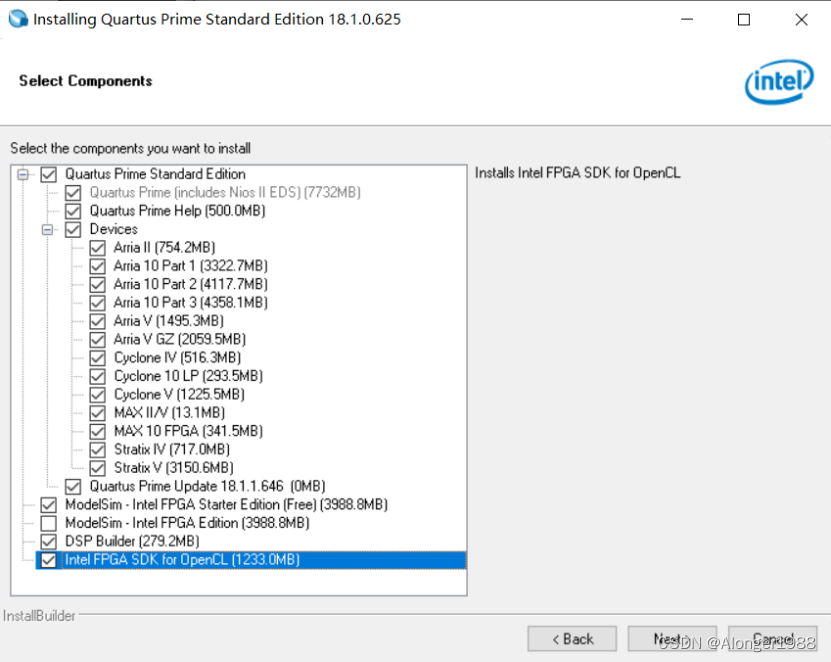Uncheck Arria 10 Part 1 checkbox
Screen dimensions: 831x662
[x=98, y=266]
